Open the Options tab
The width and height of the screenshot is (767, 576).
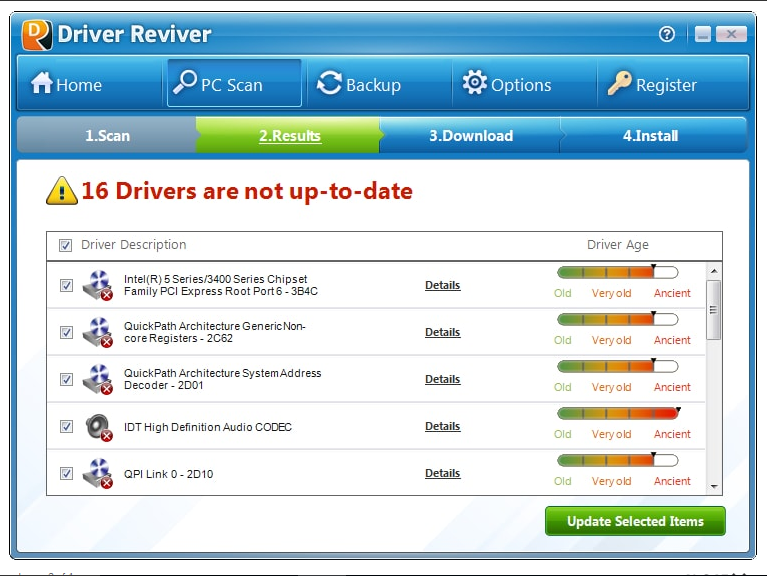[524, 83]
